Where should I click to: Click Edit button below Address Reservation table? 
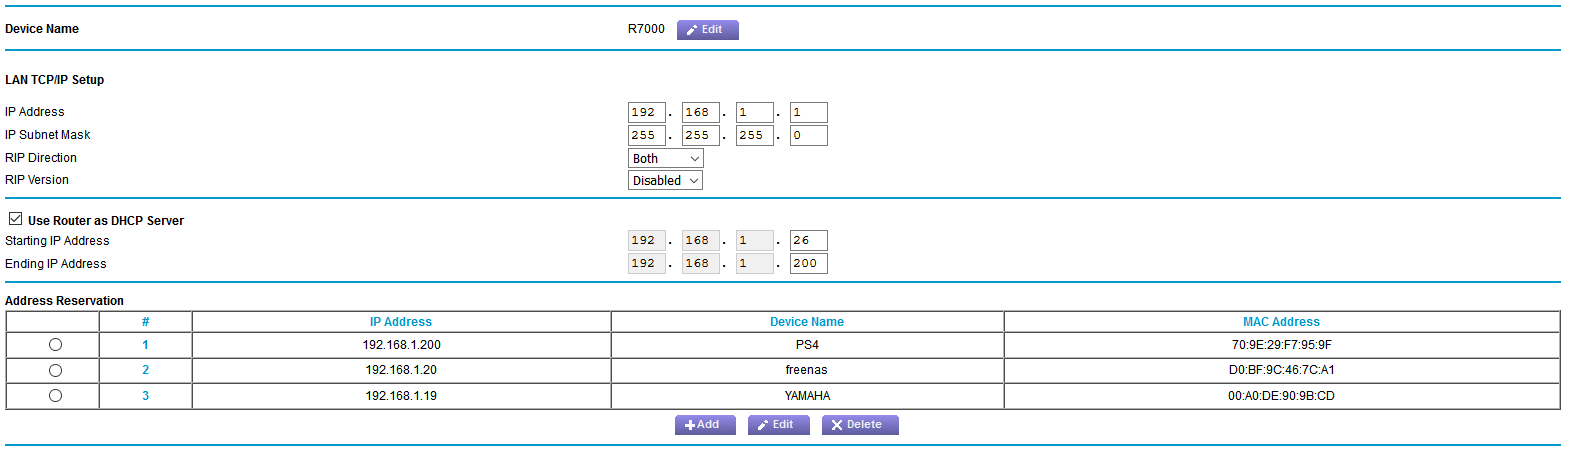(x=778, y=425)
